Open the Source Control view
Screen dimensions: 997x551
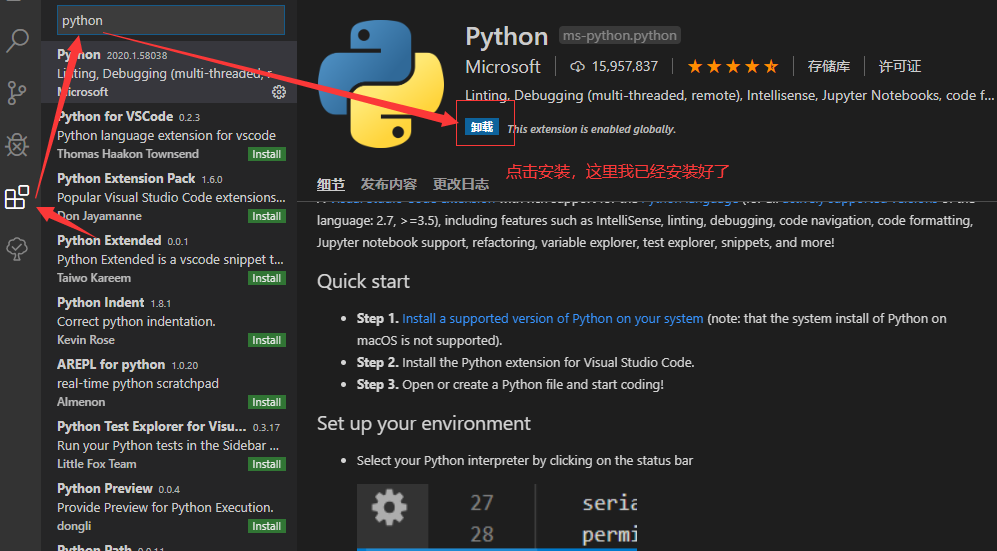(x=17, y=93)
